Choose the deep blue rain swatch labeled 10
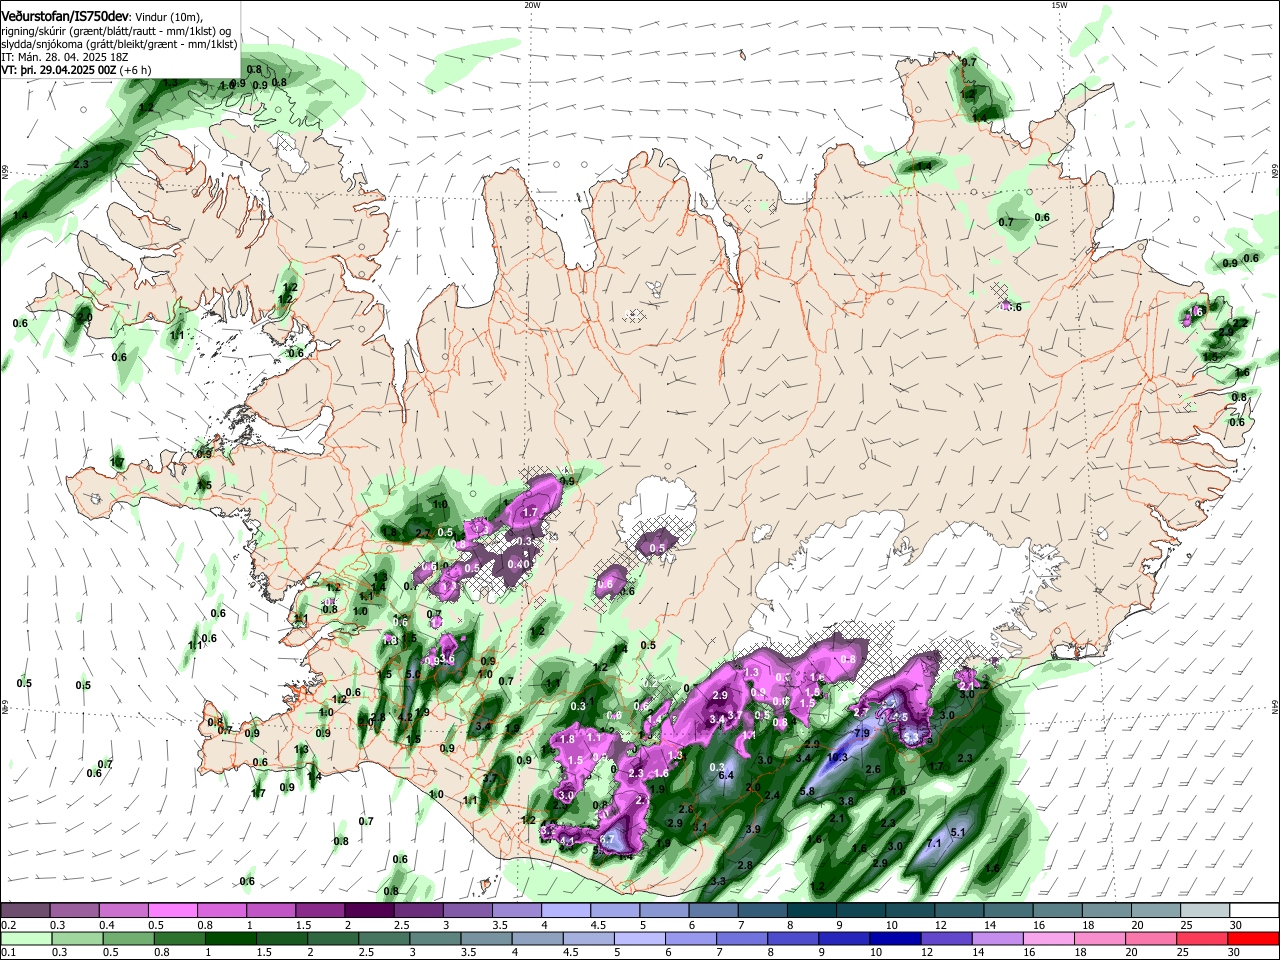The image size is (1280, 960). (x=896, y=938)
